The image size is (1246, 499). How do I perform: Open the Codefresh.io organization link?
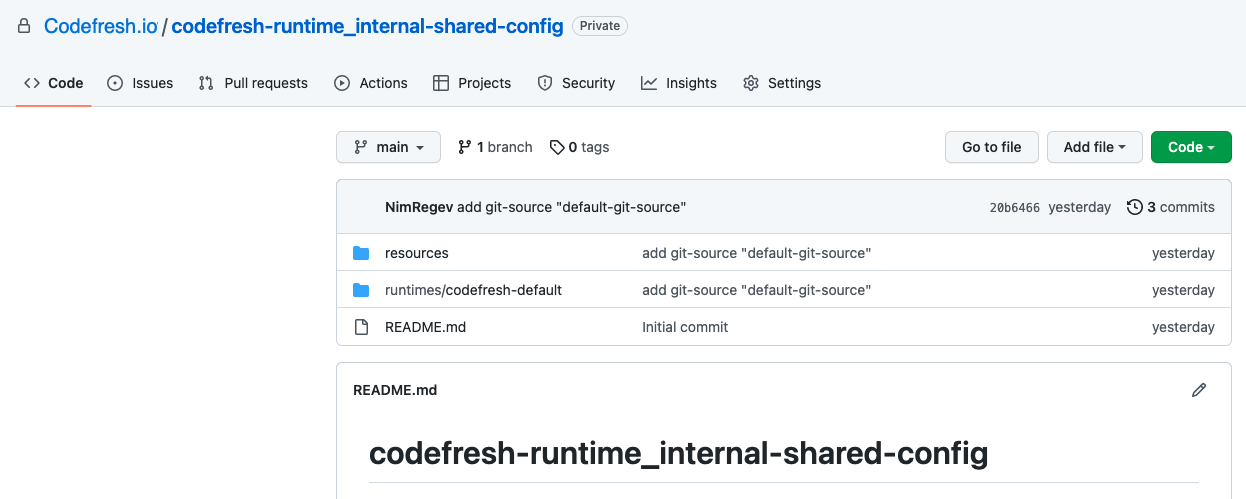click(x=101, y=26)
